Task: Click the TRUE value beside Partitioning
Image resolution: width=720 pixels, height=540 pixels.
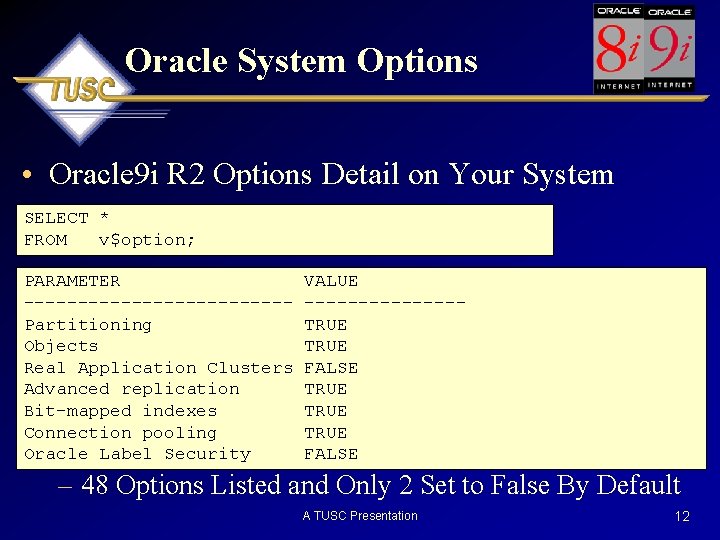Action: coord(326,325)
